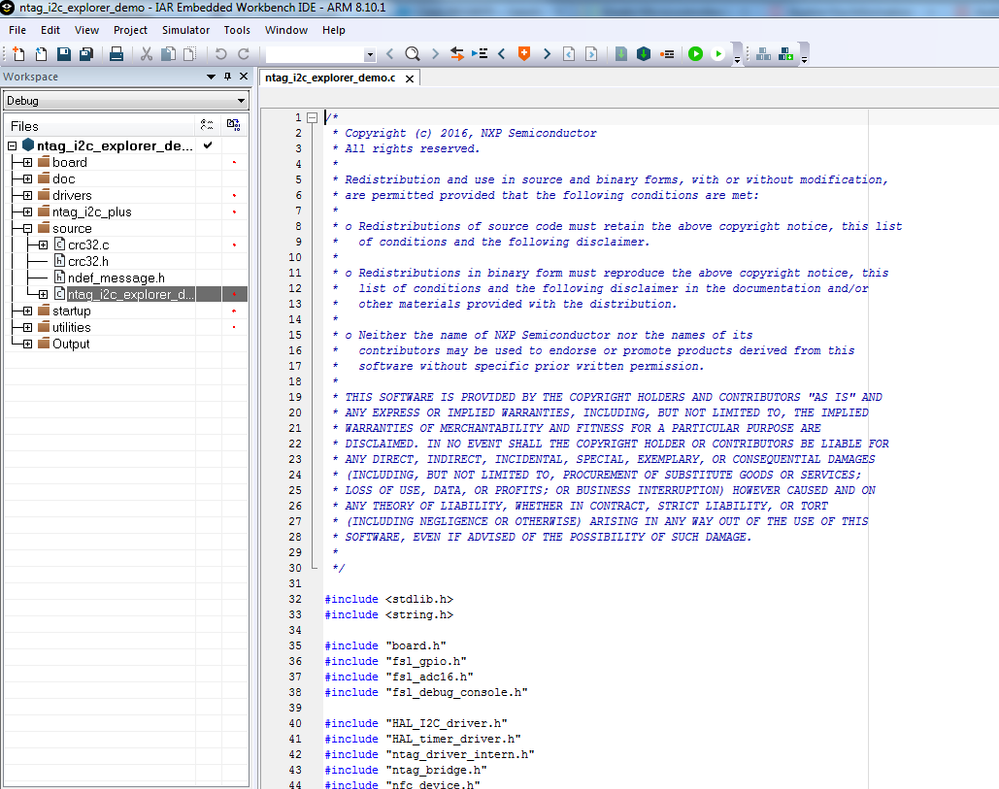
Task: Open the Help menu
Action: (333, 30)
